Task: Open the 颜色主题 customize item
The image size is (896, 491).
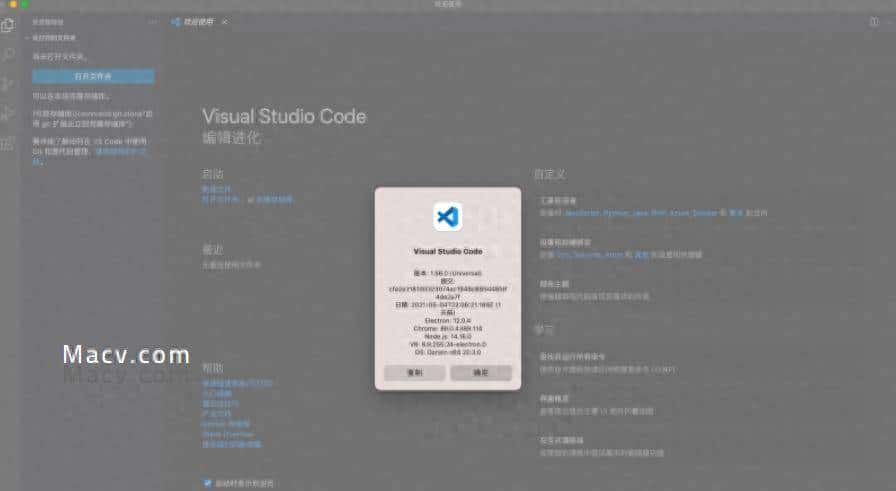Action: pyautogui.click(x=554, y=284)
